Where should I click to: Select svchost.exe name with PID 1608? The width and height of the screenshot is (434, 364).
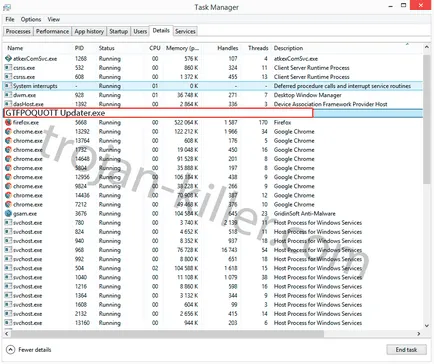point(28,305)
